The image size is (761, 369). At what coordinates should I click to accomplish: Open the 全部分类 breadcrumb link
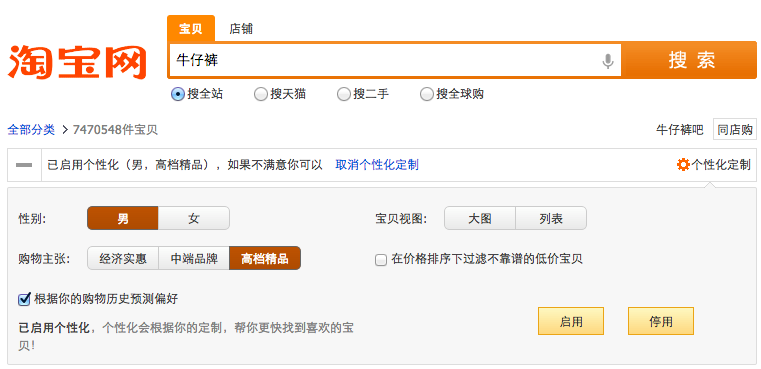tap(31, 130)
